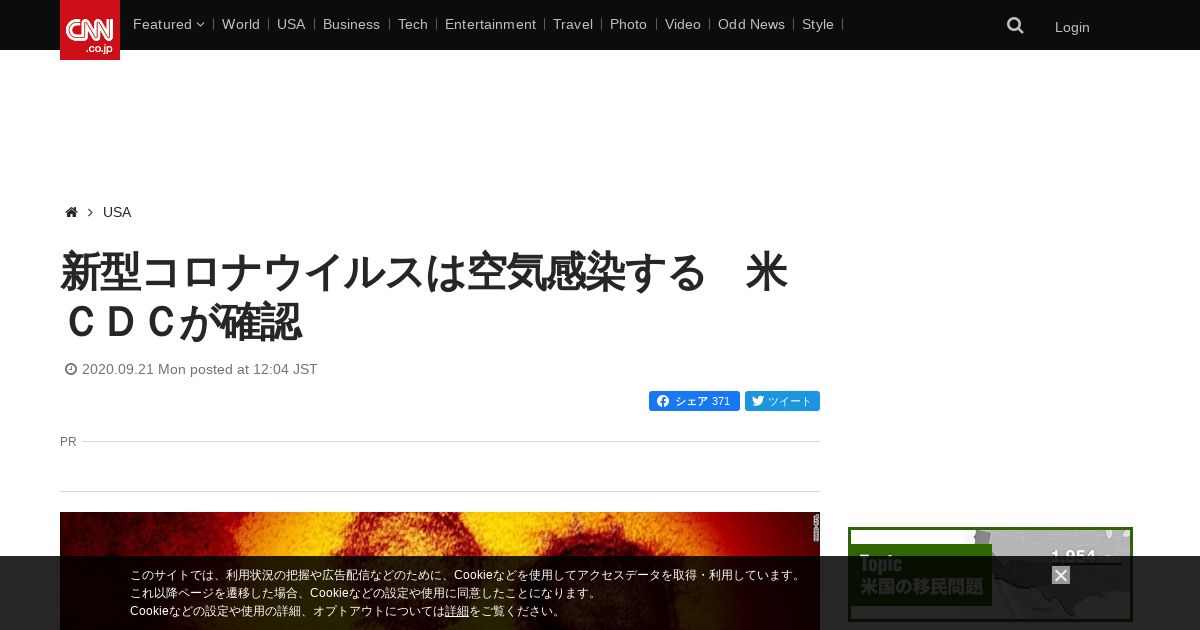Screen dimensions: 1200x630
Task: Click USA in the breadcrumb trail
Action: click(117, 212)
